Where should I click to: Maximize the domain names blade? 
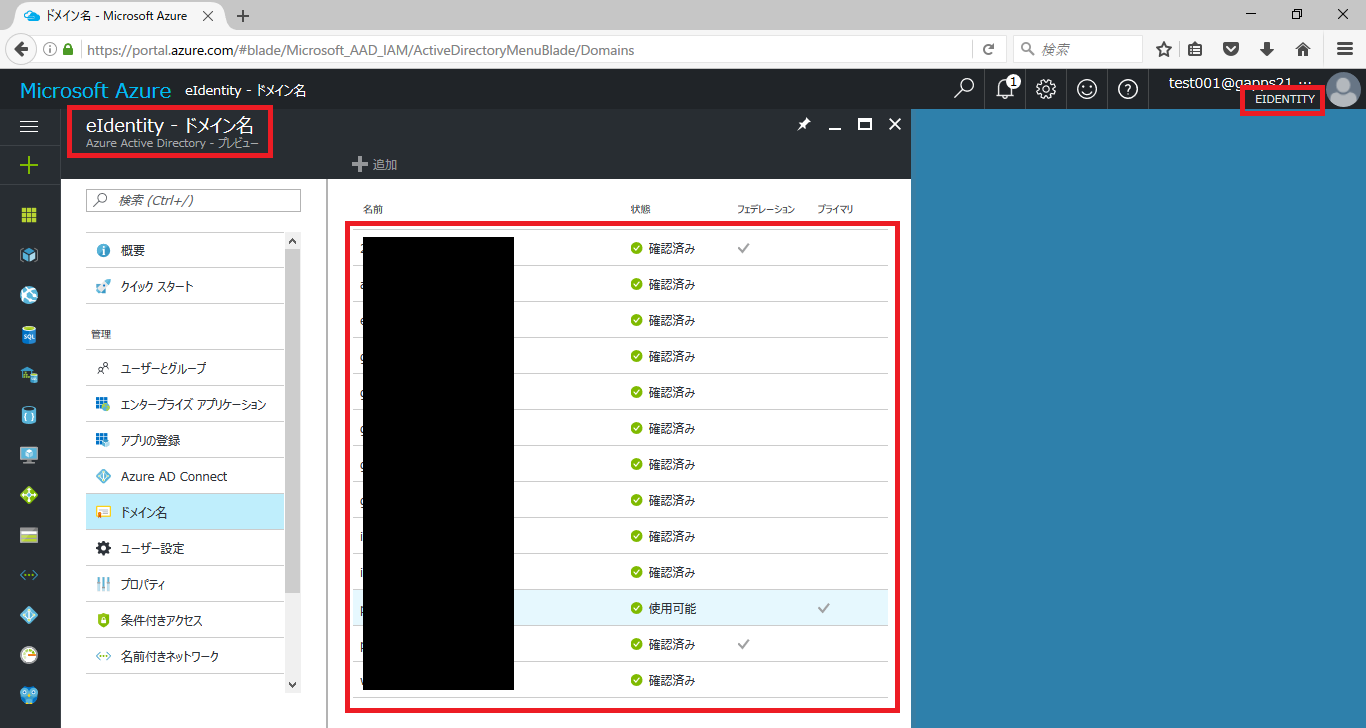click(865, 124)
